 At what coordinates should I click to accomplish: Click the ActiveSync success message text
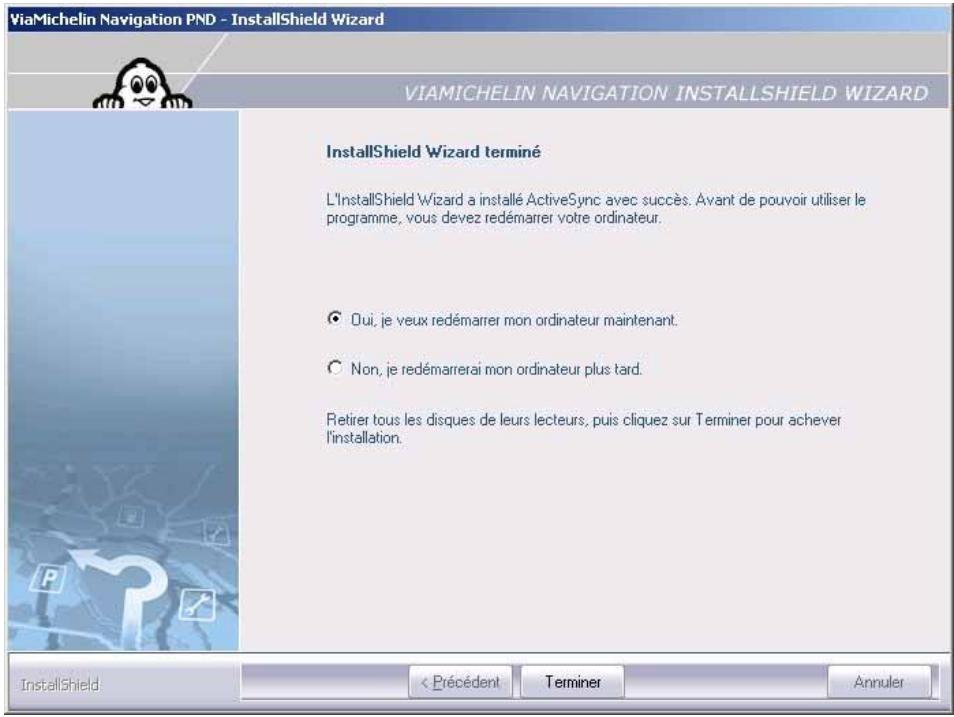coord(596,209)
